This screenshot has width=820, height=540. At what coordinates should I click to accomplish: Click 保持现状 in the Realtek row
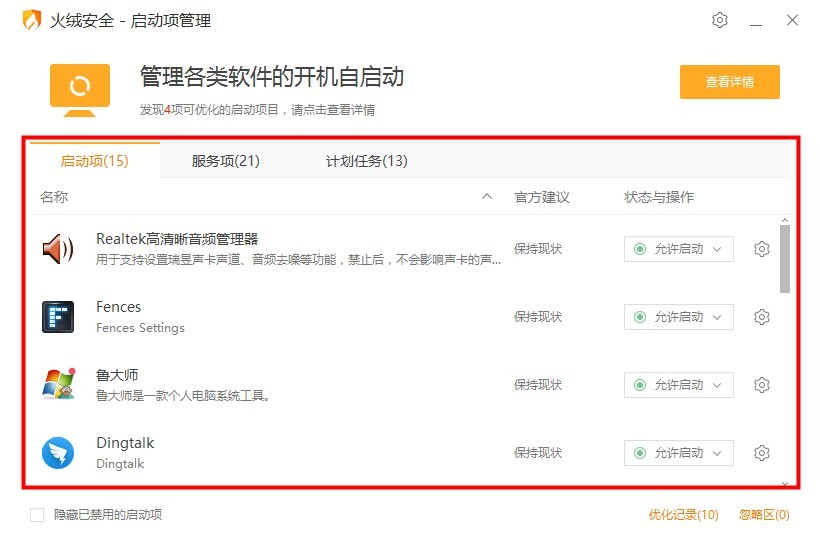point(538,249)
